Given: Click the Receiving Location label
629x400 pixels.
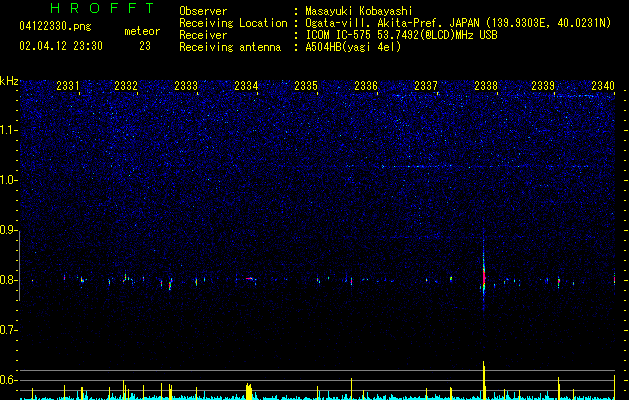Looking at the screenshot, I should [x=233, y=23].
